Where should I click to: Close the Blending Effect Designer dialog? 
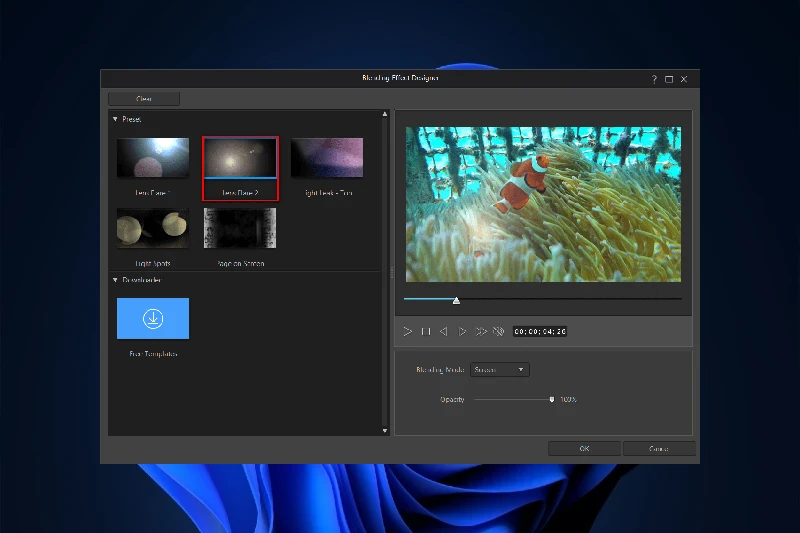point(684,79)
